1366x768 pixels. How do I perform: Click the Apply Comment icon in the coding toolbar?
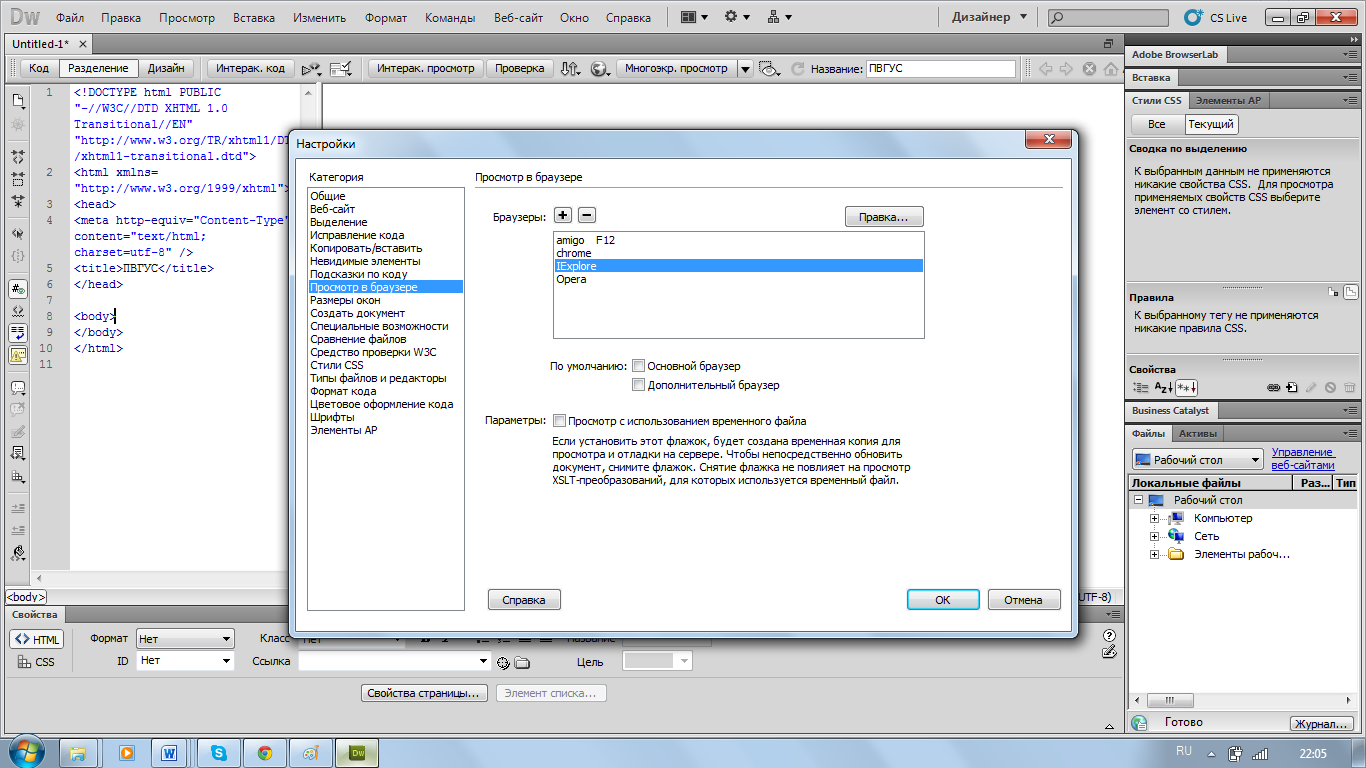(18, 387)
